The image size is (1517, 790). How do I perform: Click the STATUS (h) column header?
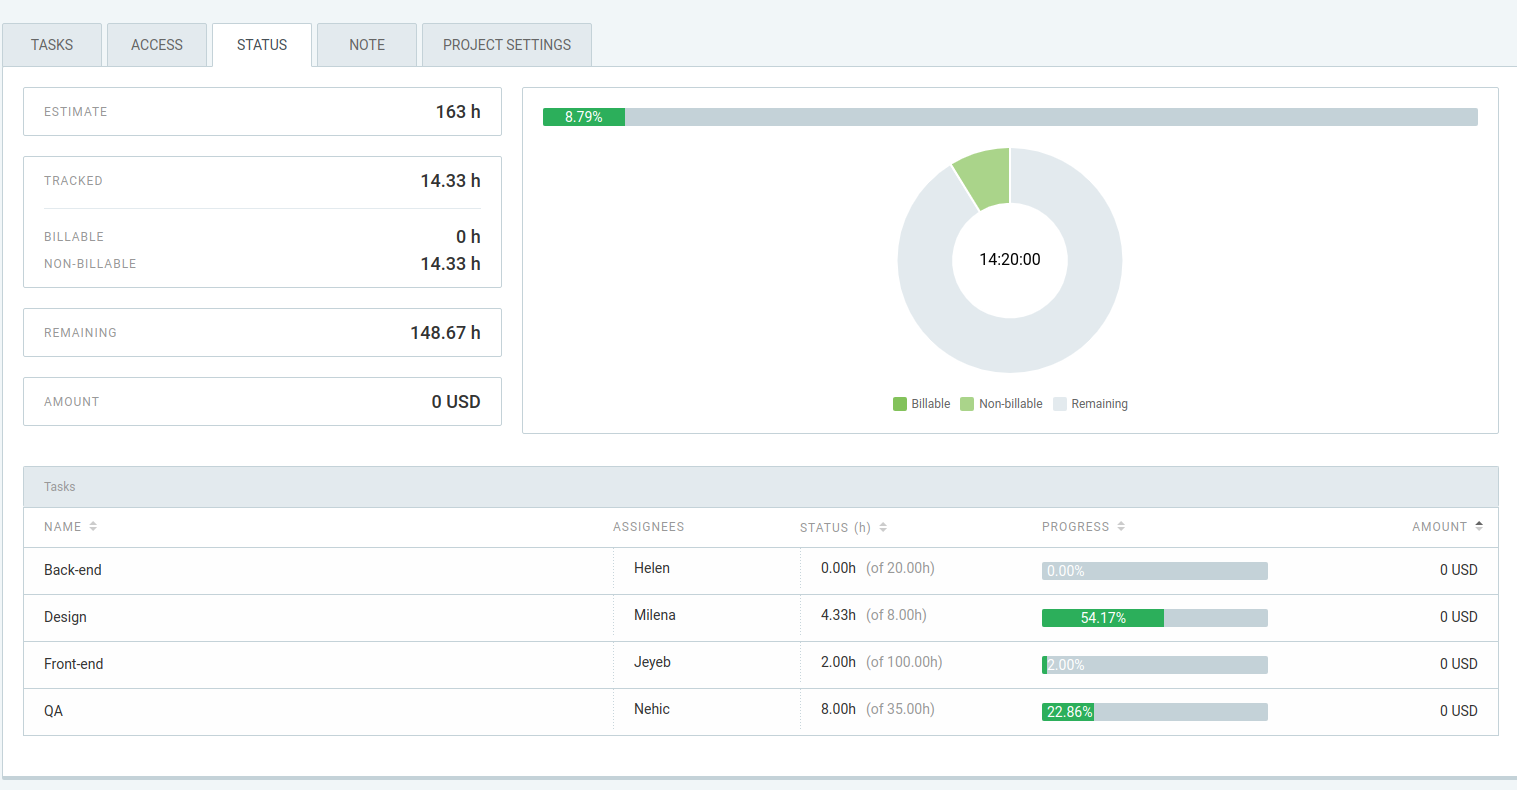pos(835,527)
